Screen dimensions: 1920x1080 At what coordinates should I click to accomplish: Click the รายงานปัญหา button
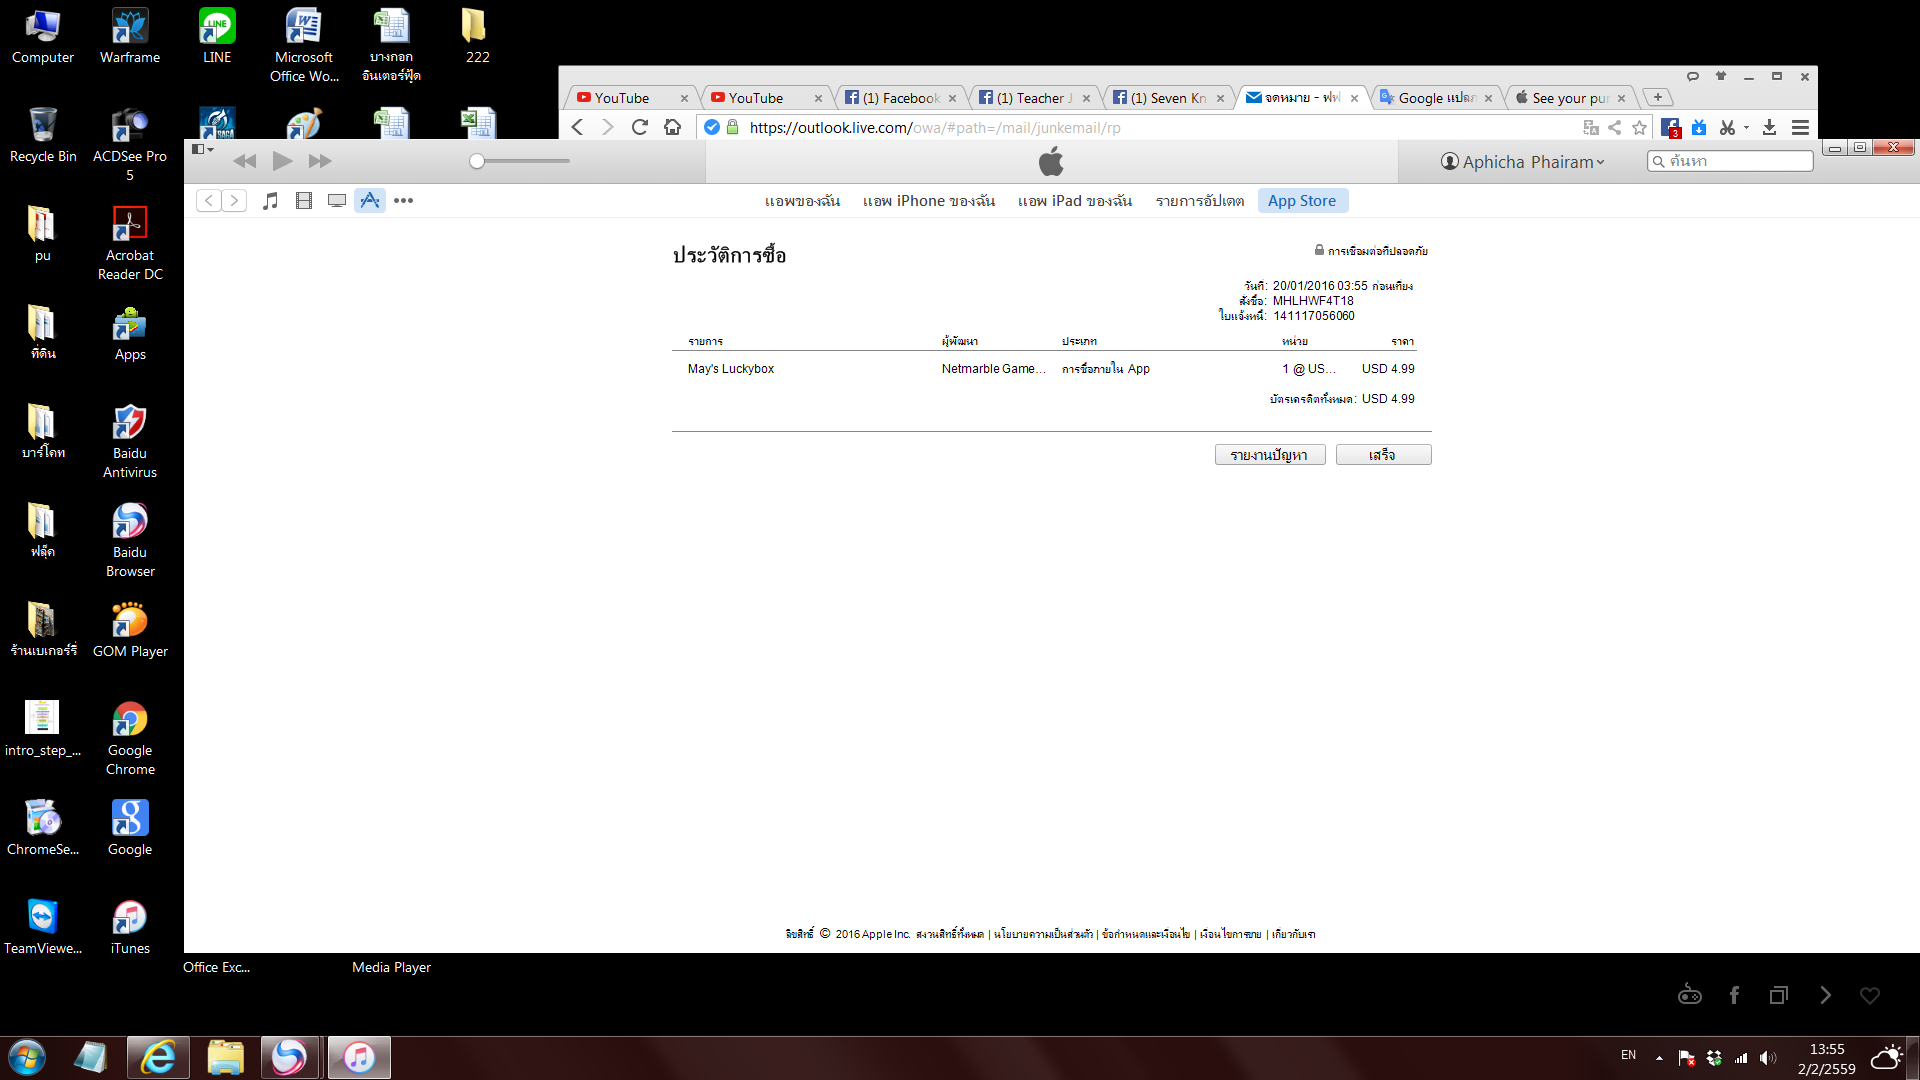point(1269,455)
